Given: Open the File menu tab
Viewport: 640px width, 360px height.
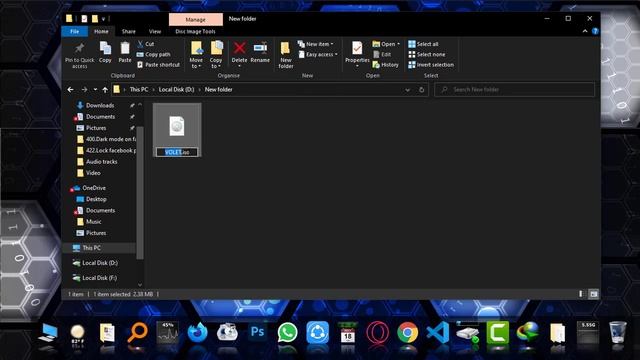Looking at the screenshot, I should [x=75, y=31].
